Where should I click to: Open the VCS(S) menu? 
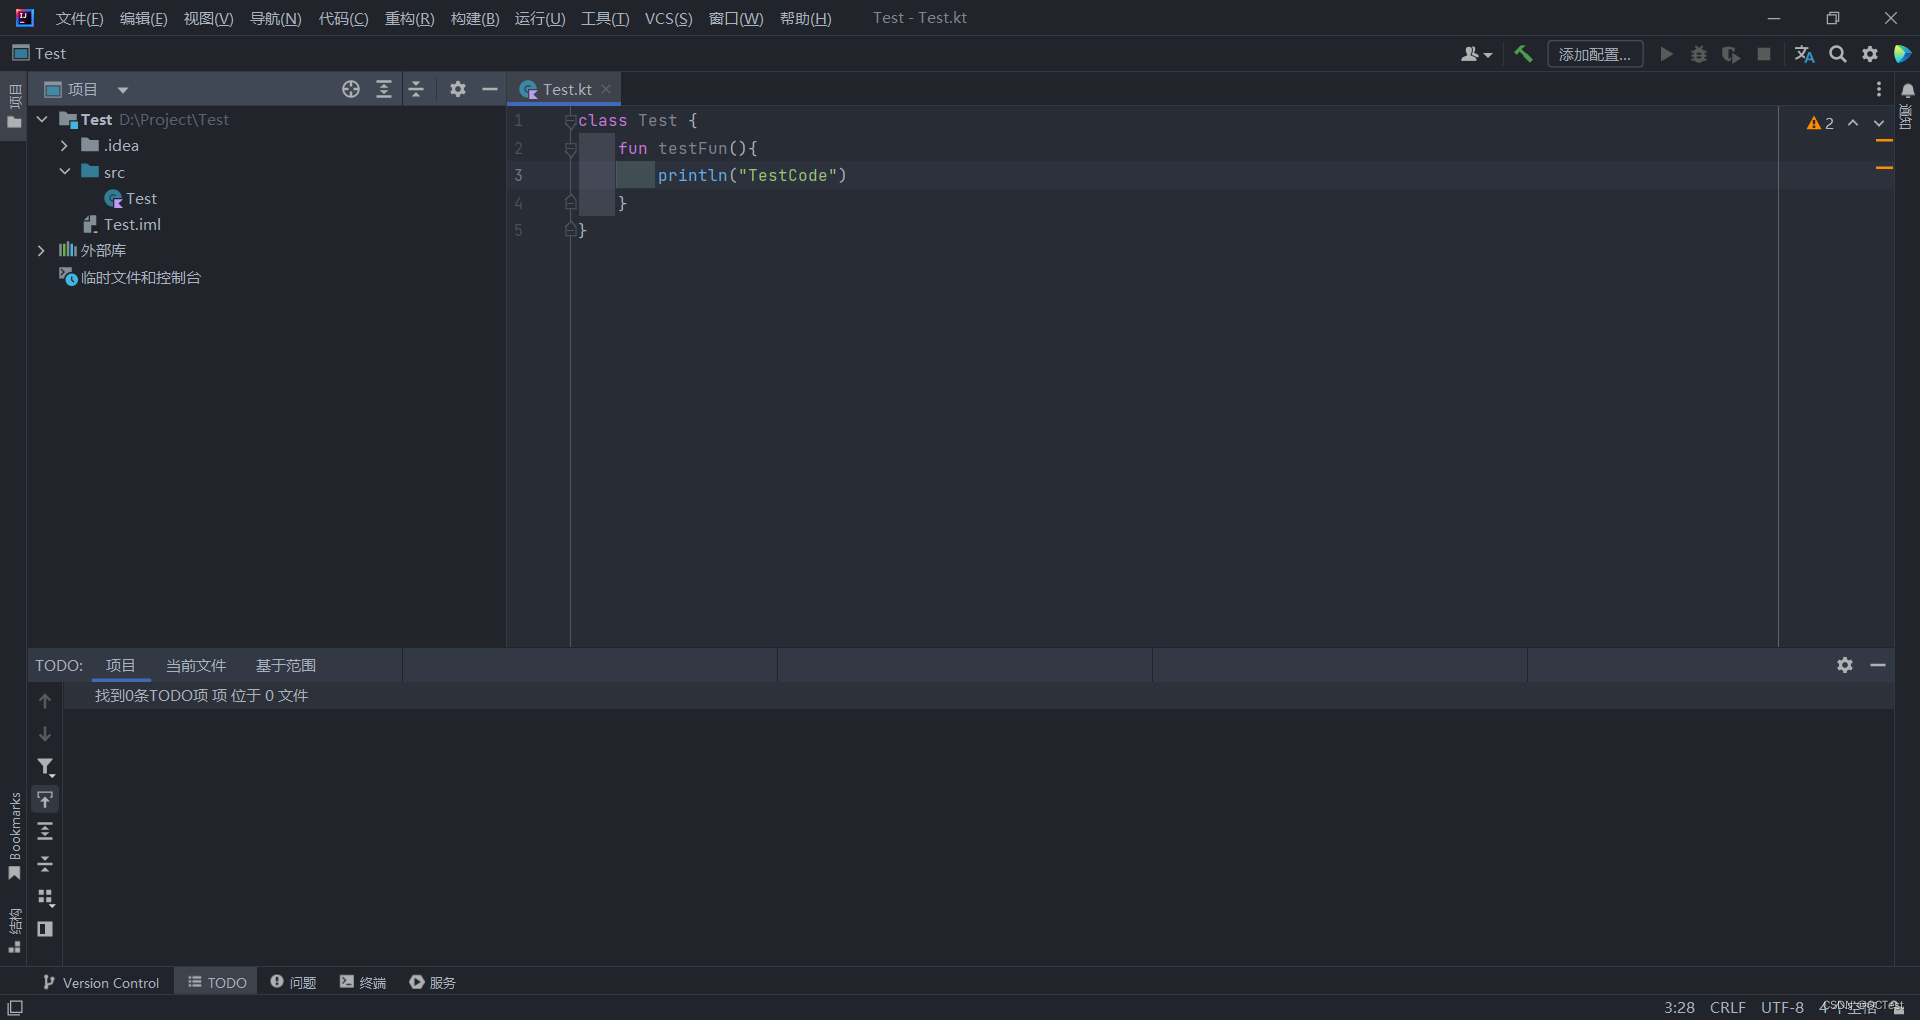[668, 18]
